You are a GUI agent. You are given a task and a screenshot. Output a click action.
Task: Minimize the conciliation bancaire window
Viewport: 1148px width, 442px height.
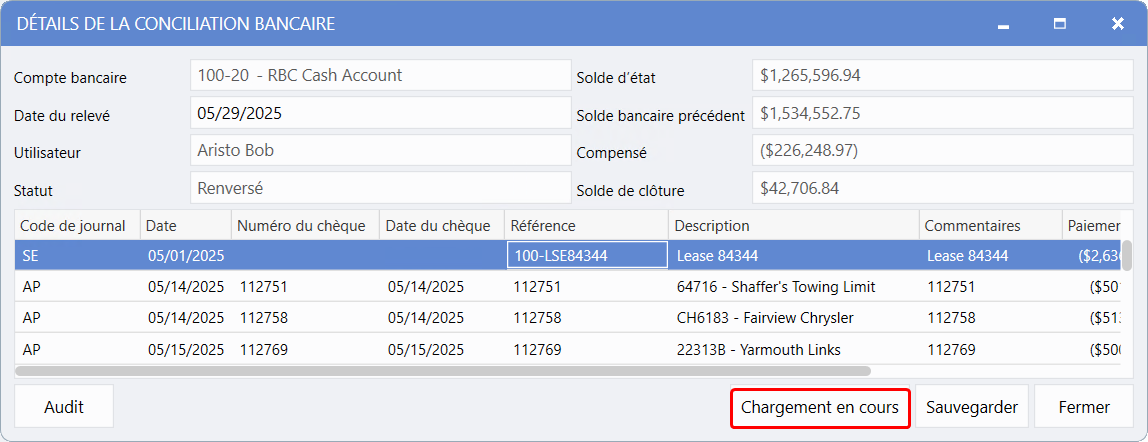tap(1003, 23)
